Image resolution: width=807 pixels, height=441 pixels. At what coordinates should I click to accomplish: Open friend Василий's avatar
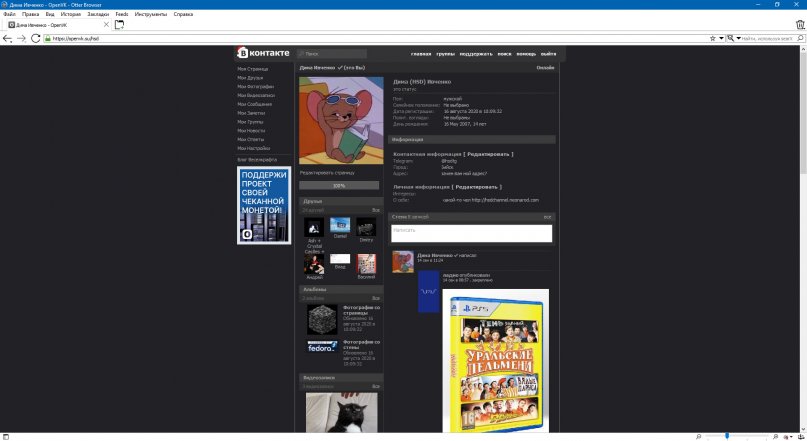click(366, 264)
